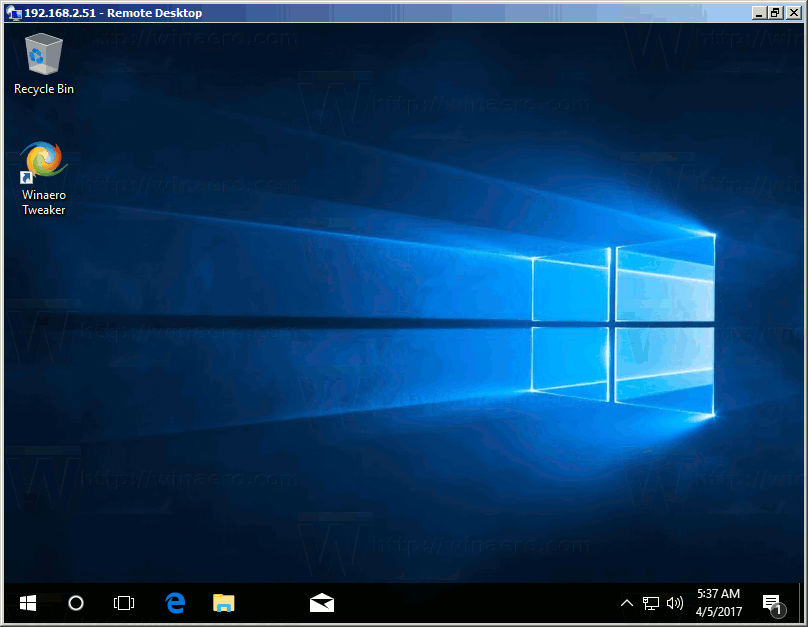
Task: Open the Mail app from the taskbar
Action: tap(321, 603)
